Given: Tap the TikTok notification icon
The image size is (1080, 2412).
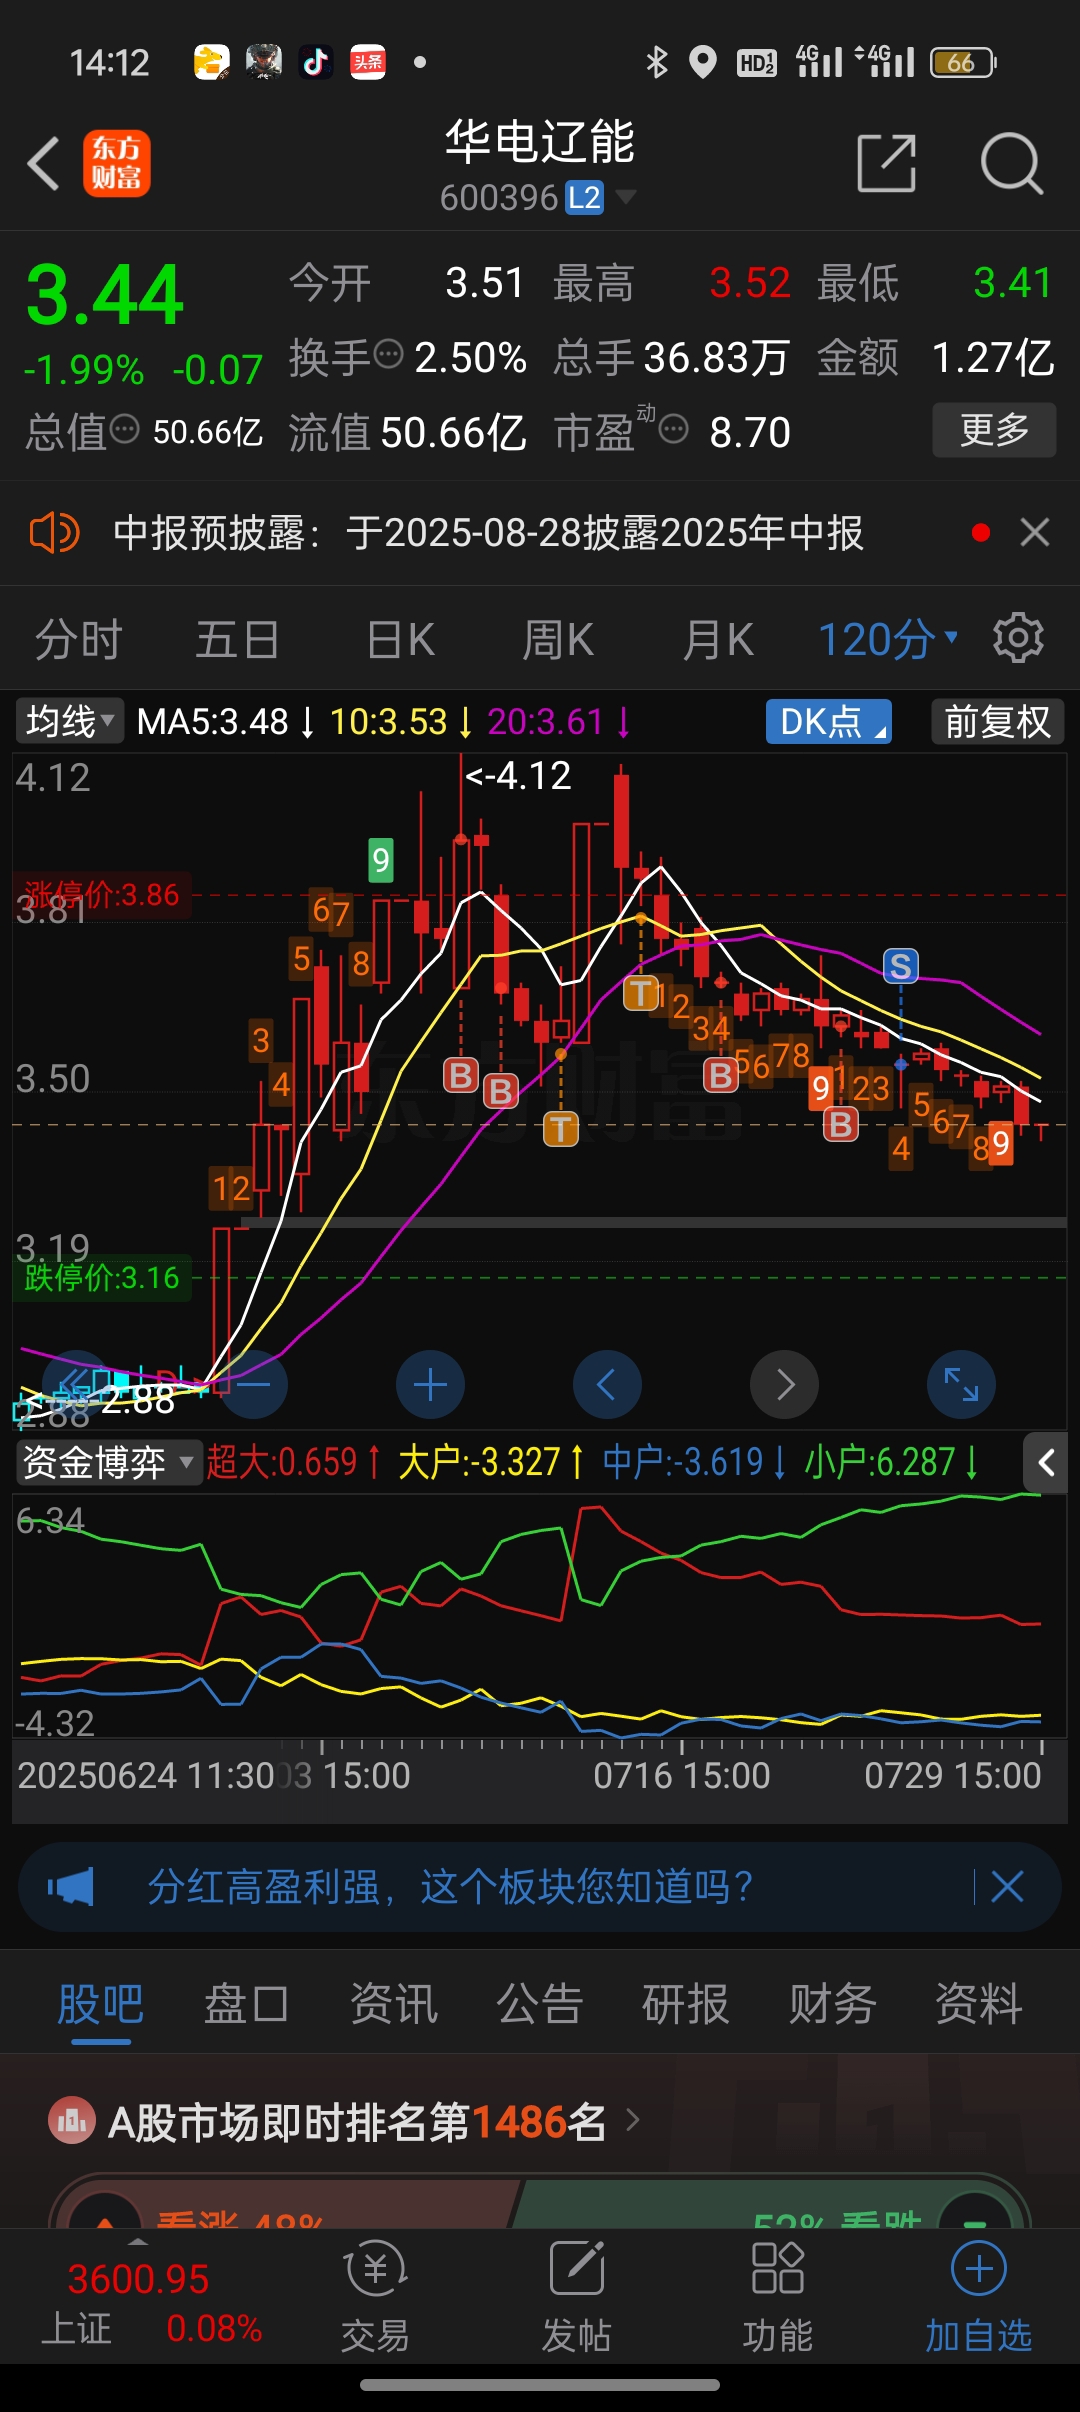Looking at the screenshot, I should click(x=316, y=62).
